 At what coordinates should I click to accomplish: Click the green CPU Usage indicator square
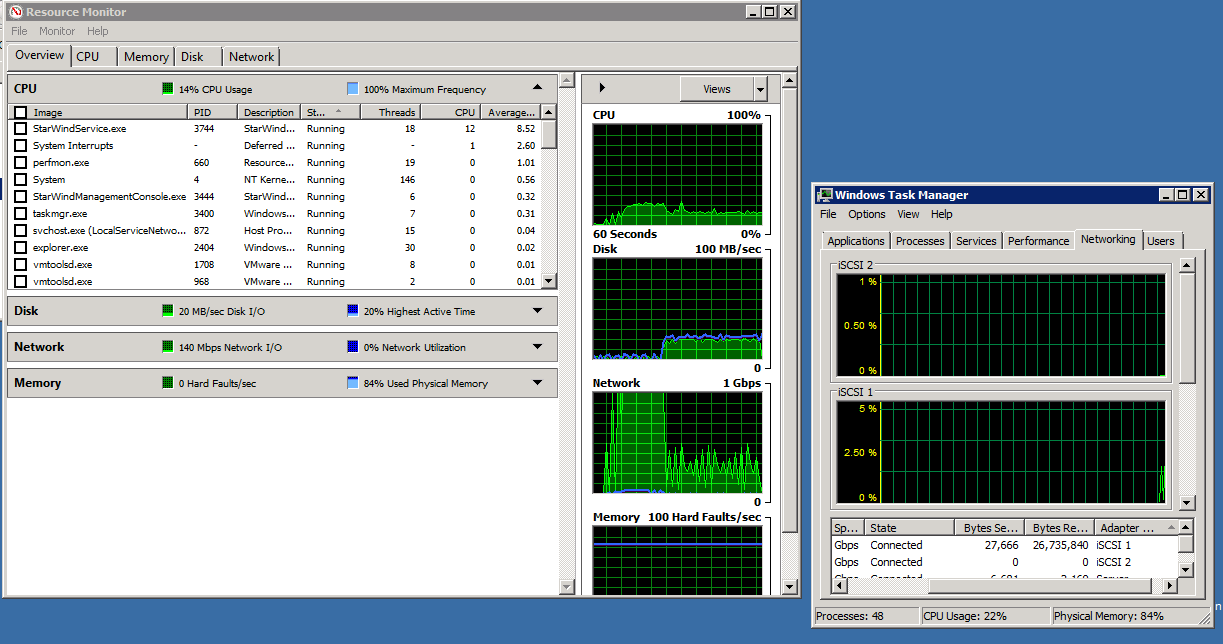pyautogui.click(x=168, y=89)
